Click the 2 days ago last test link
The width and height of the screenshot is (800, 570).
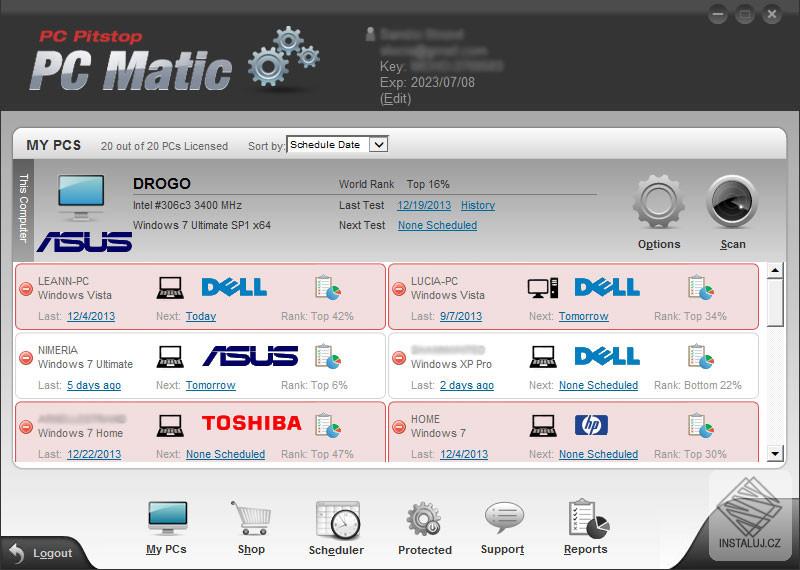click(467, 385)
